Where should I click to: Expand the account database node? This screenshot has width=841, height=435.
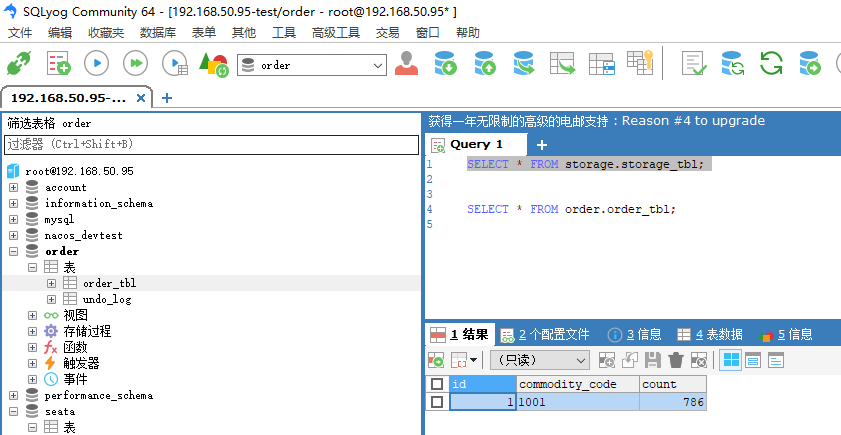13,188
